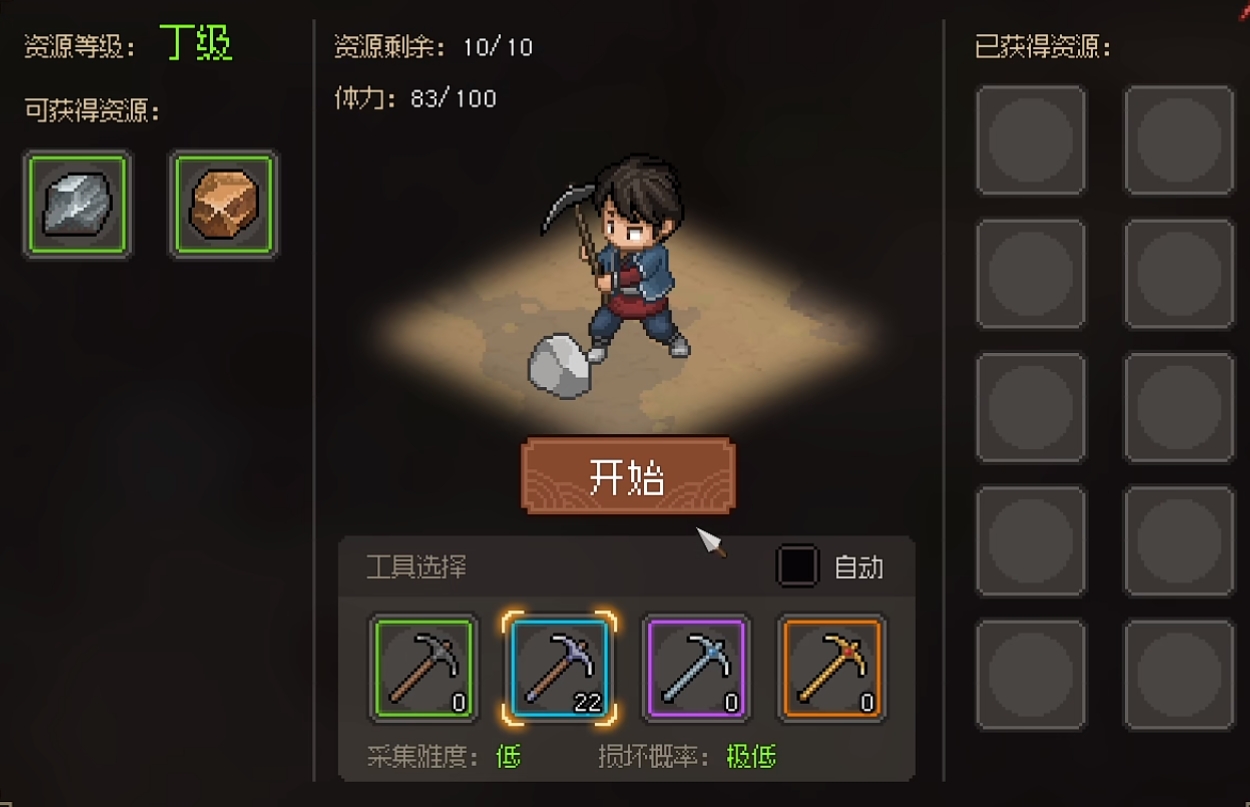Enable the 自动 auto-mining checkbox
1250x807 pixels.
pos(797,567)
